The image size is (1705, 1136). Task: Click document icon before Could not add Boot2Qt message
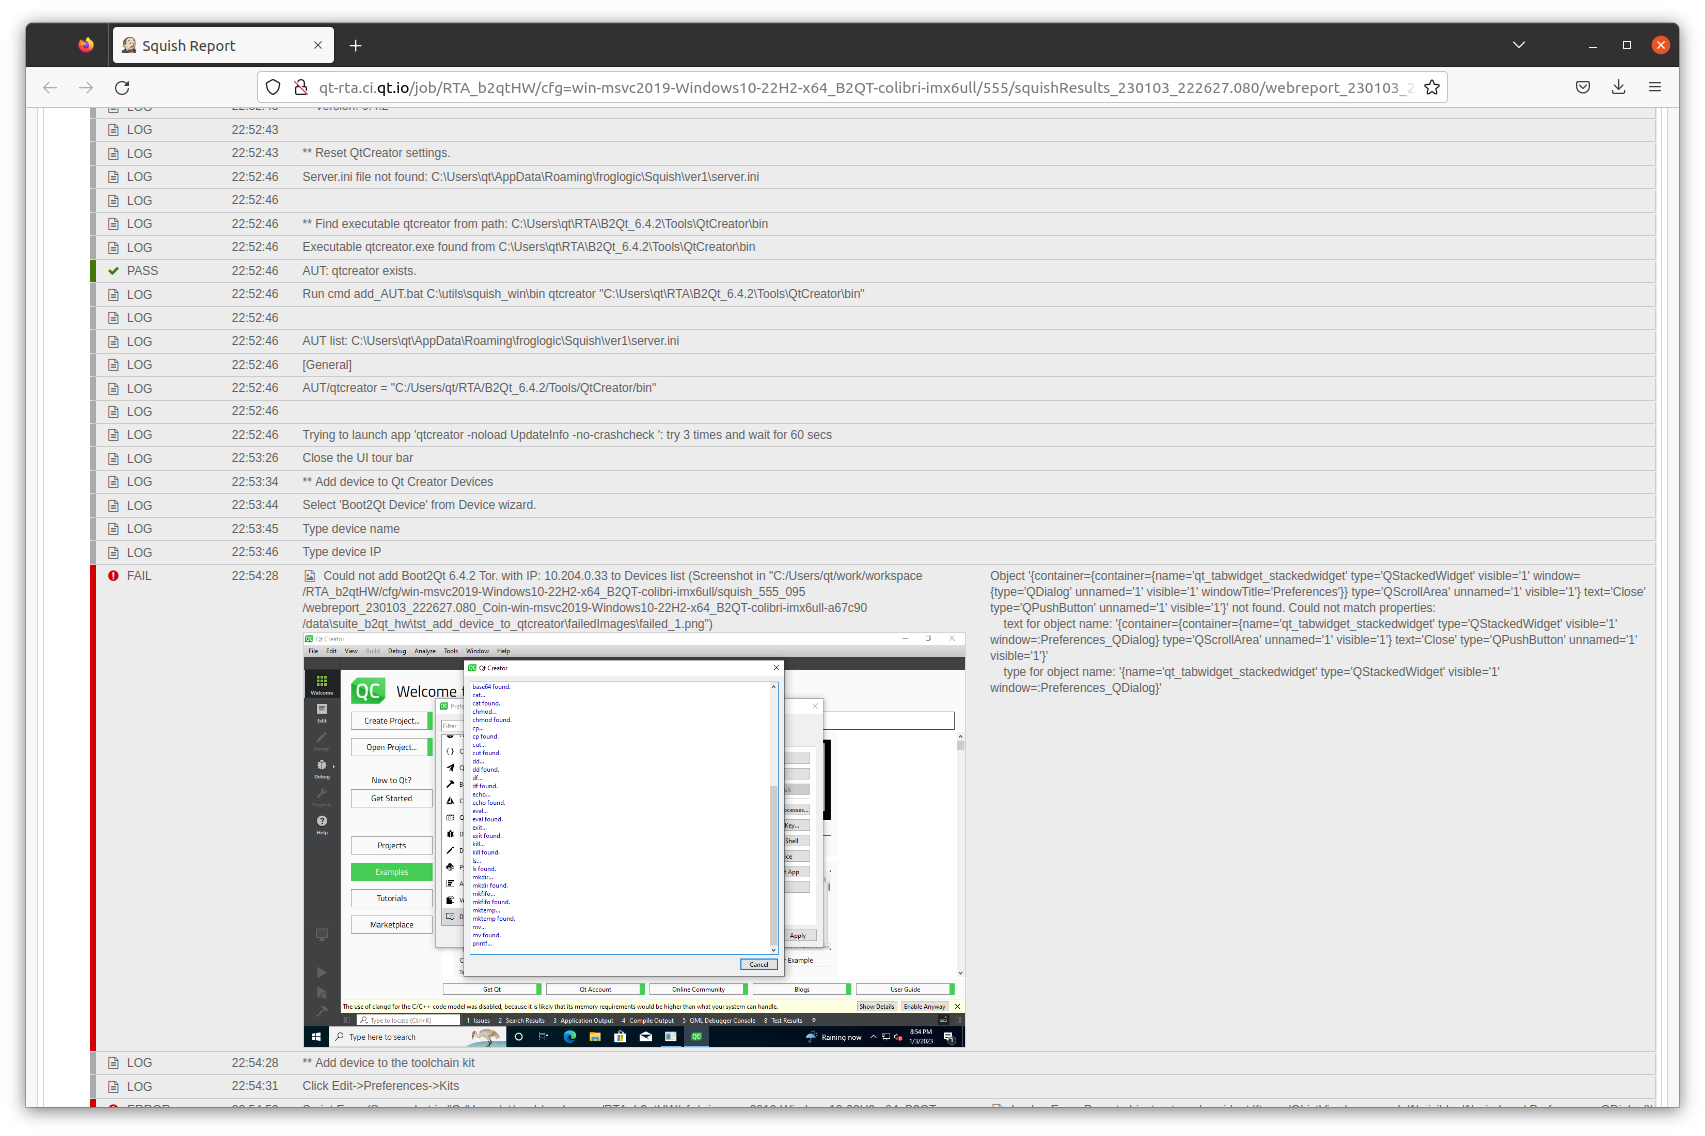(x=310, y=576)
